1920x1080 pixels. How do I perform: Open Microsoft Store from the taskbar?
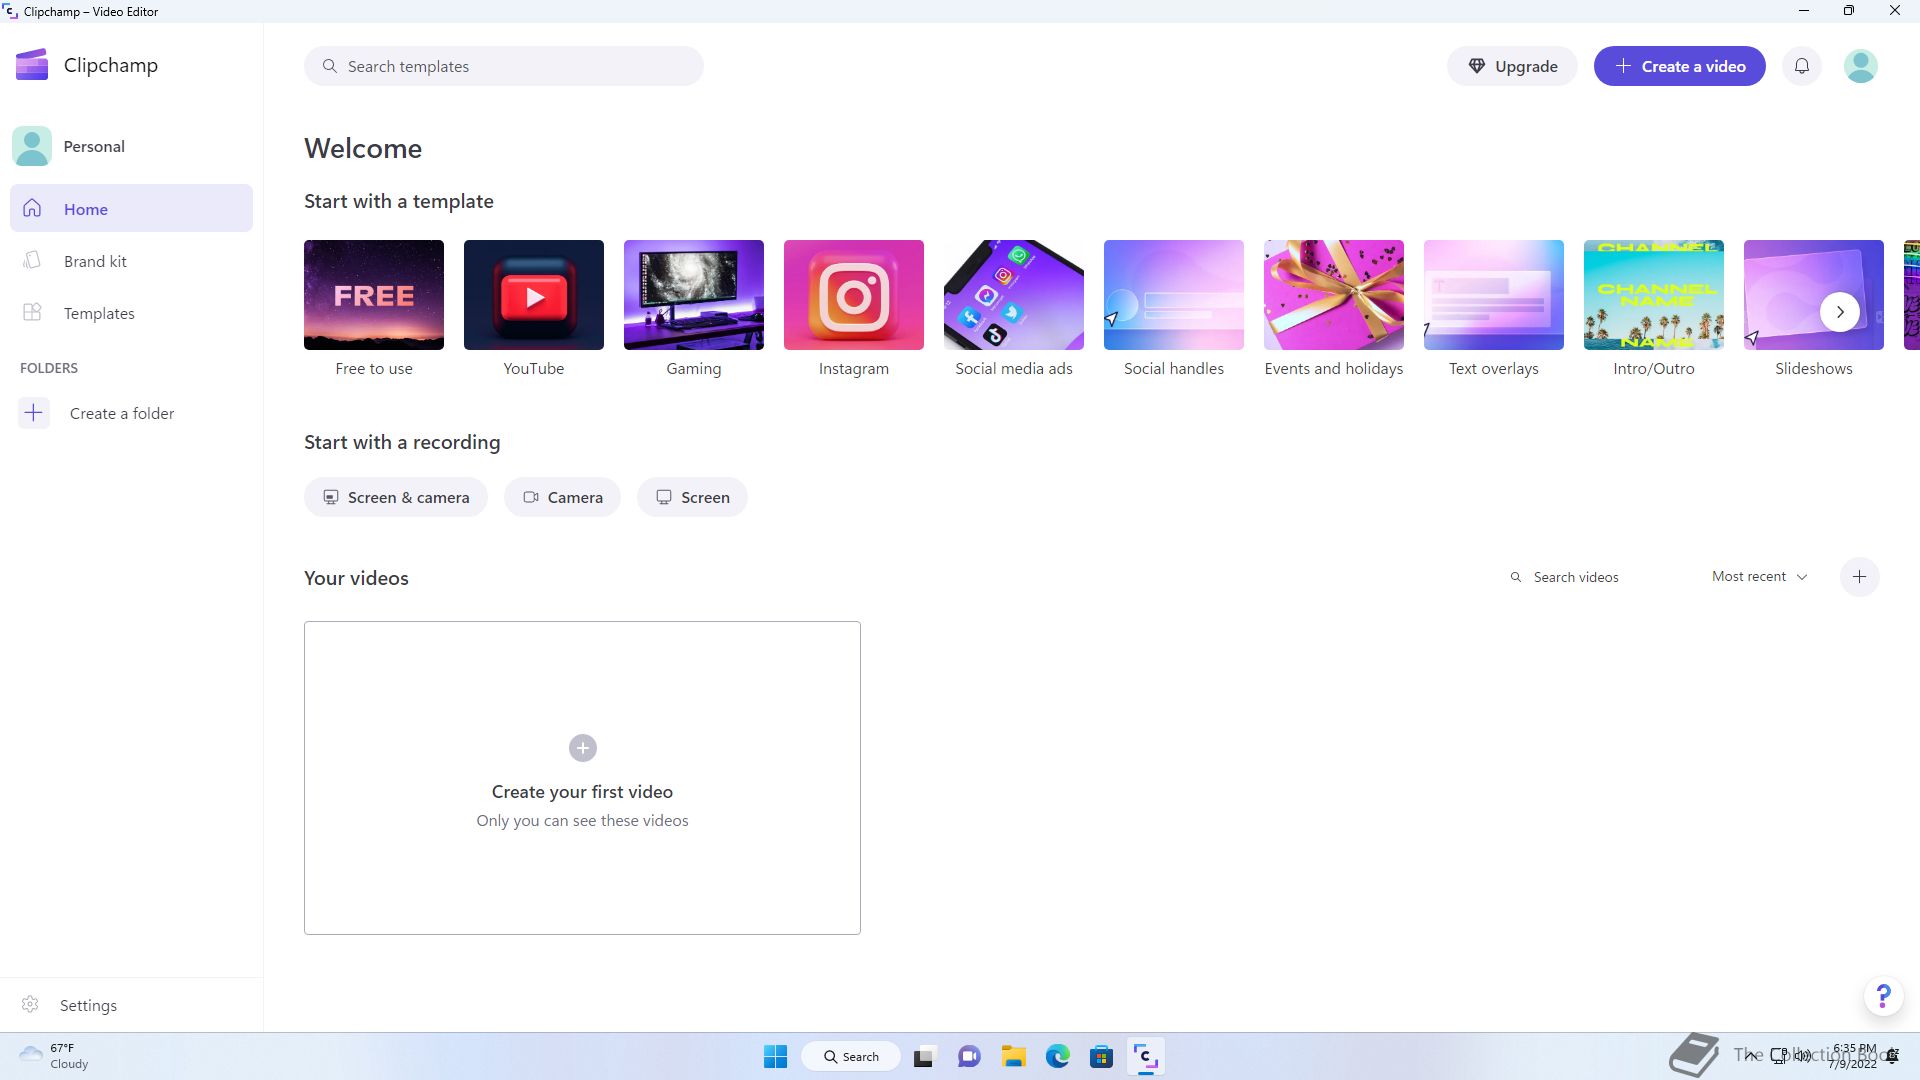[1101, 1056]
